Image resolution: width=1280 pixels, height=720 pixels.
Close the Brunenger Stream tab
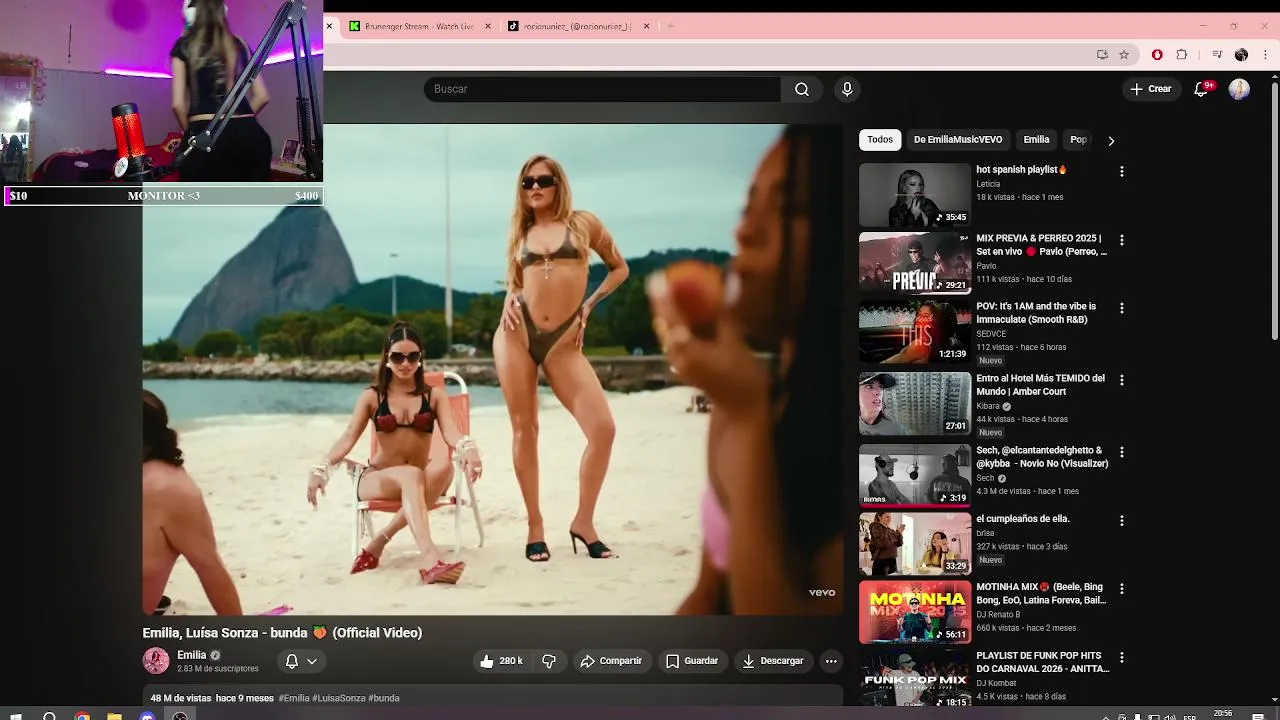(488, 26)
